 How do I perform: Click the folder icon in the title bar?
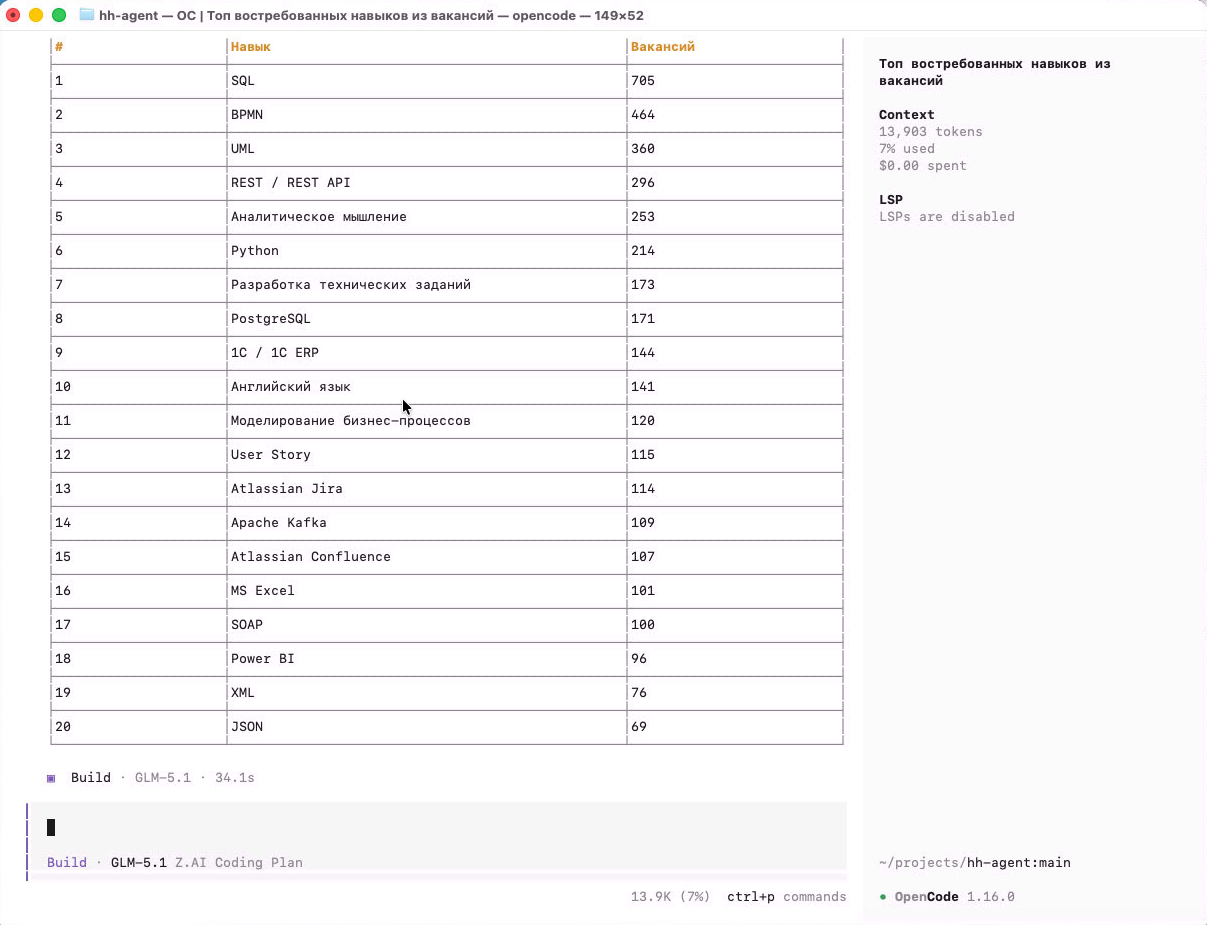[86, 15]
